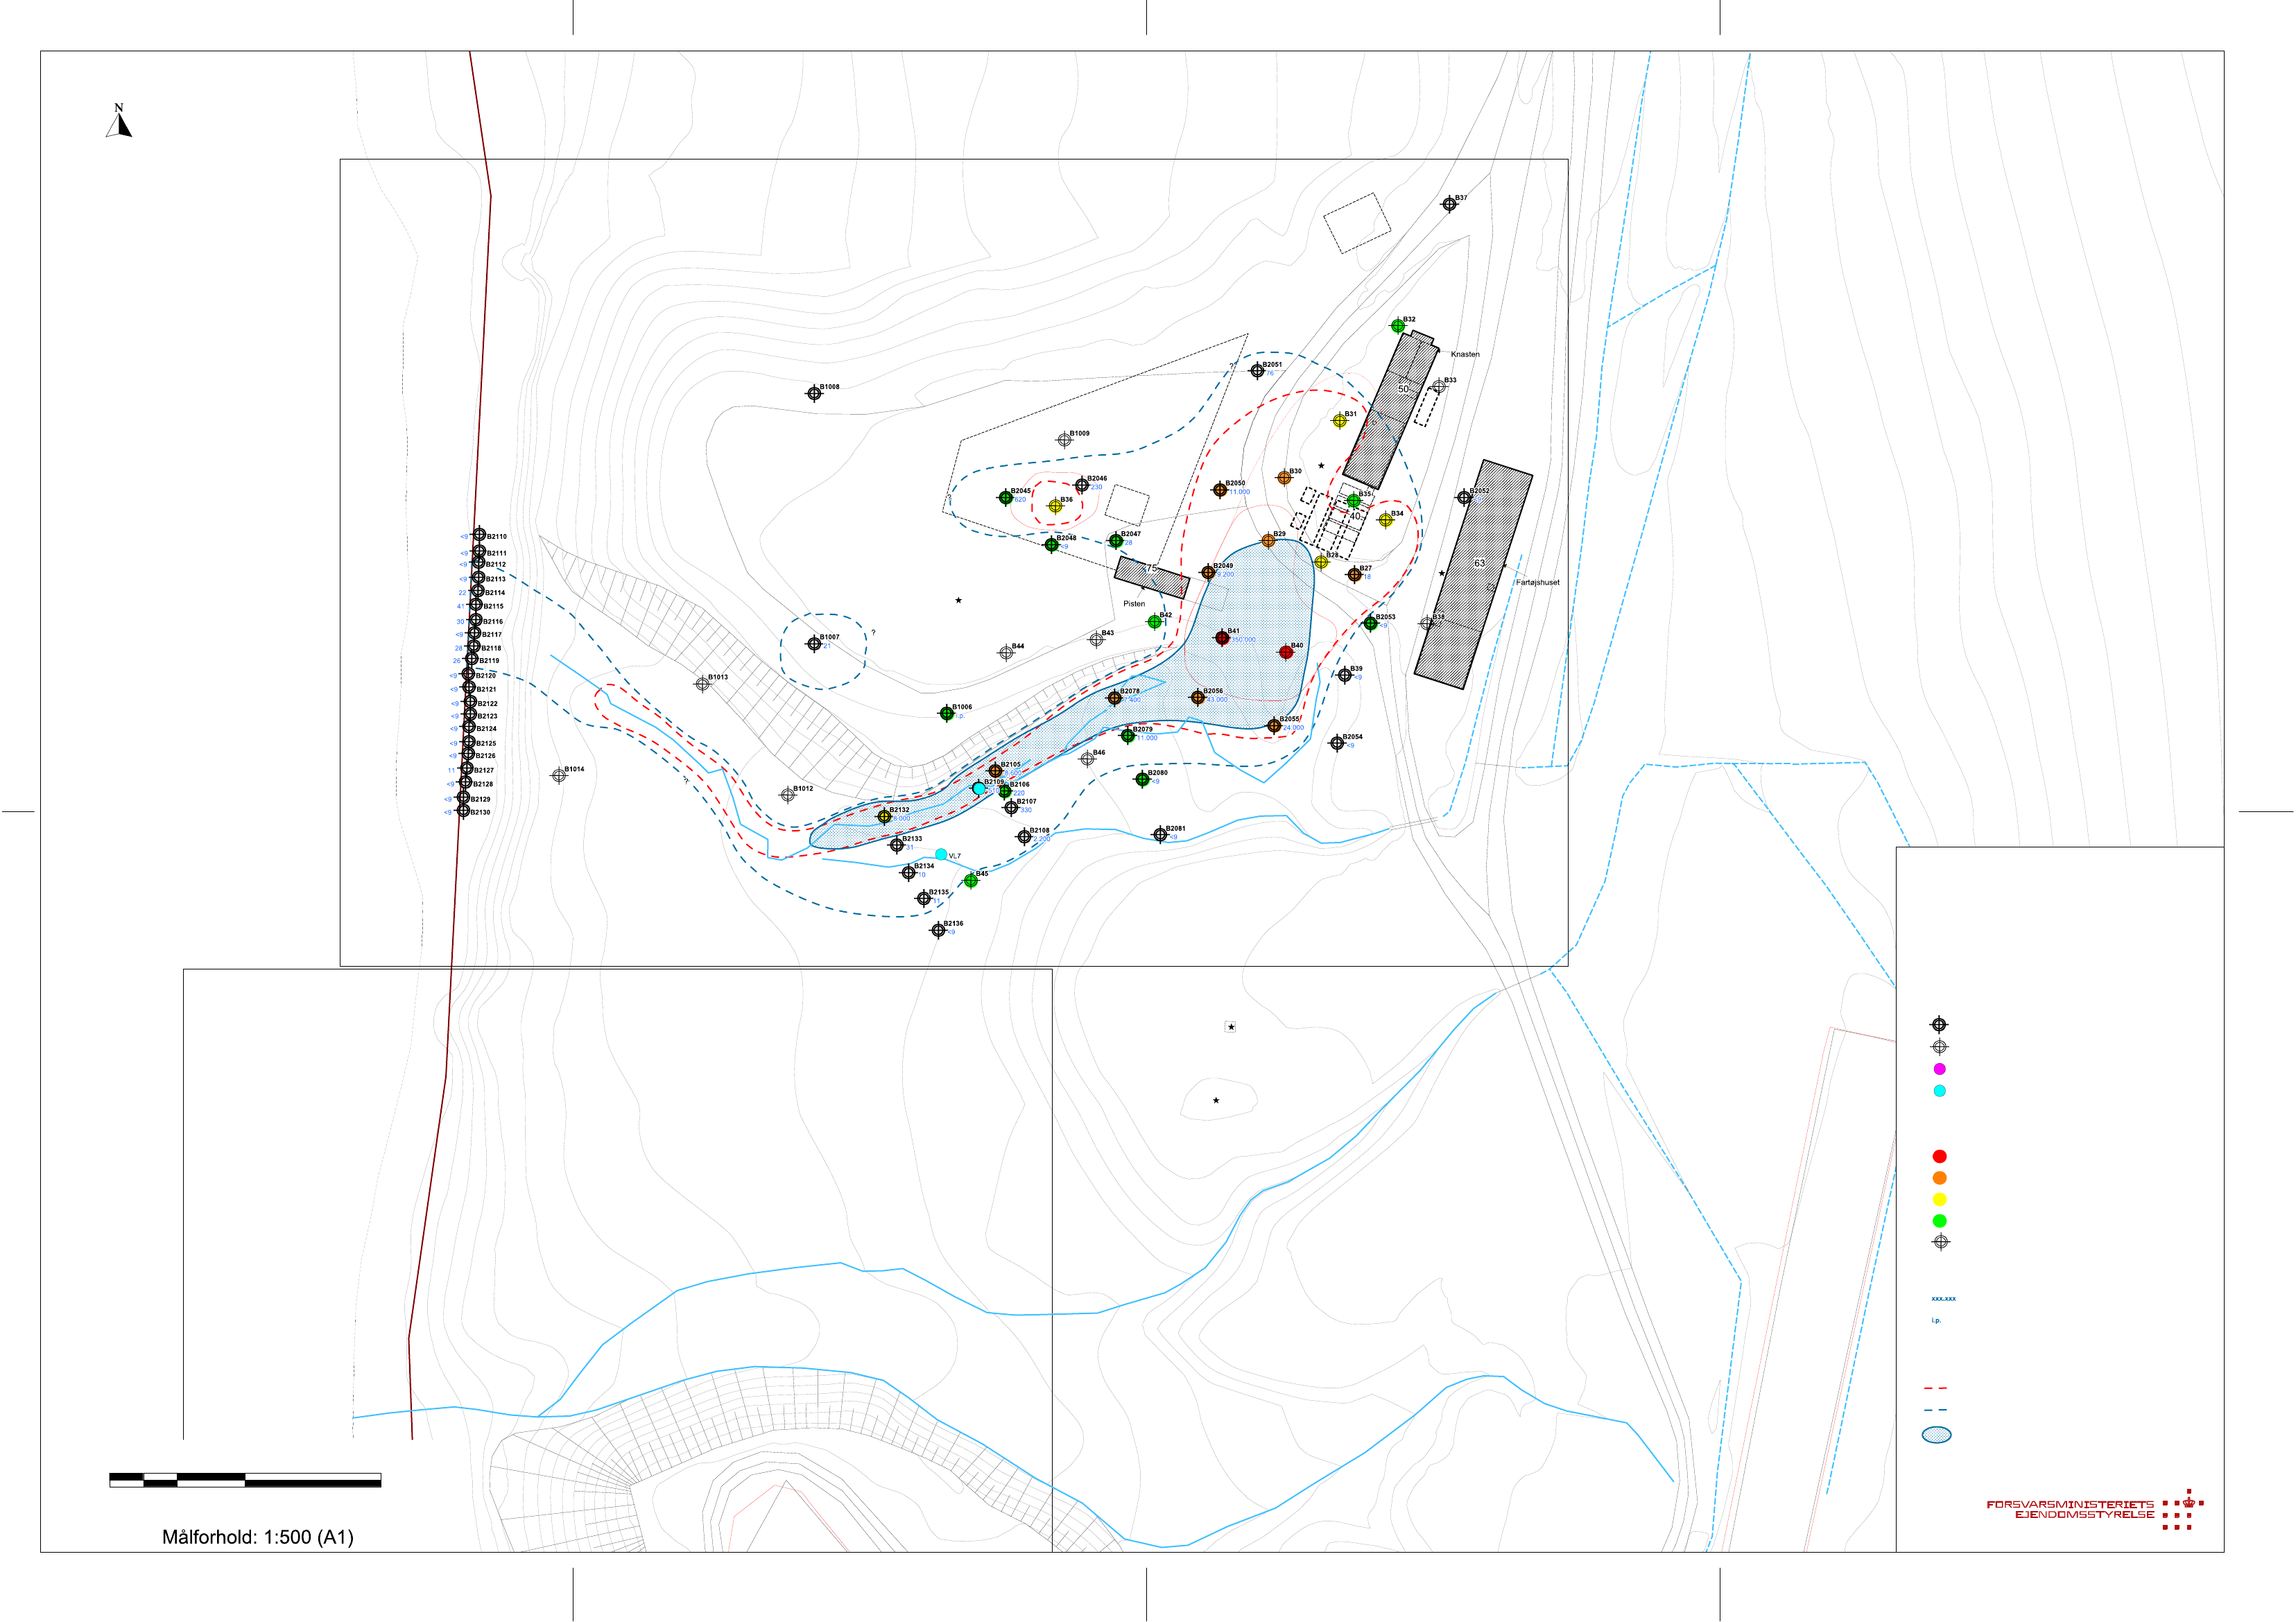Image resolution: width=2296 pixels, height=1622 pixels.
Task: Click the red dashed line legend sample
Action: point(1935,1388)
